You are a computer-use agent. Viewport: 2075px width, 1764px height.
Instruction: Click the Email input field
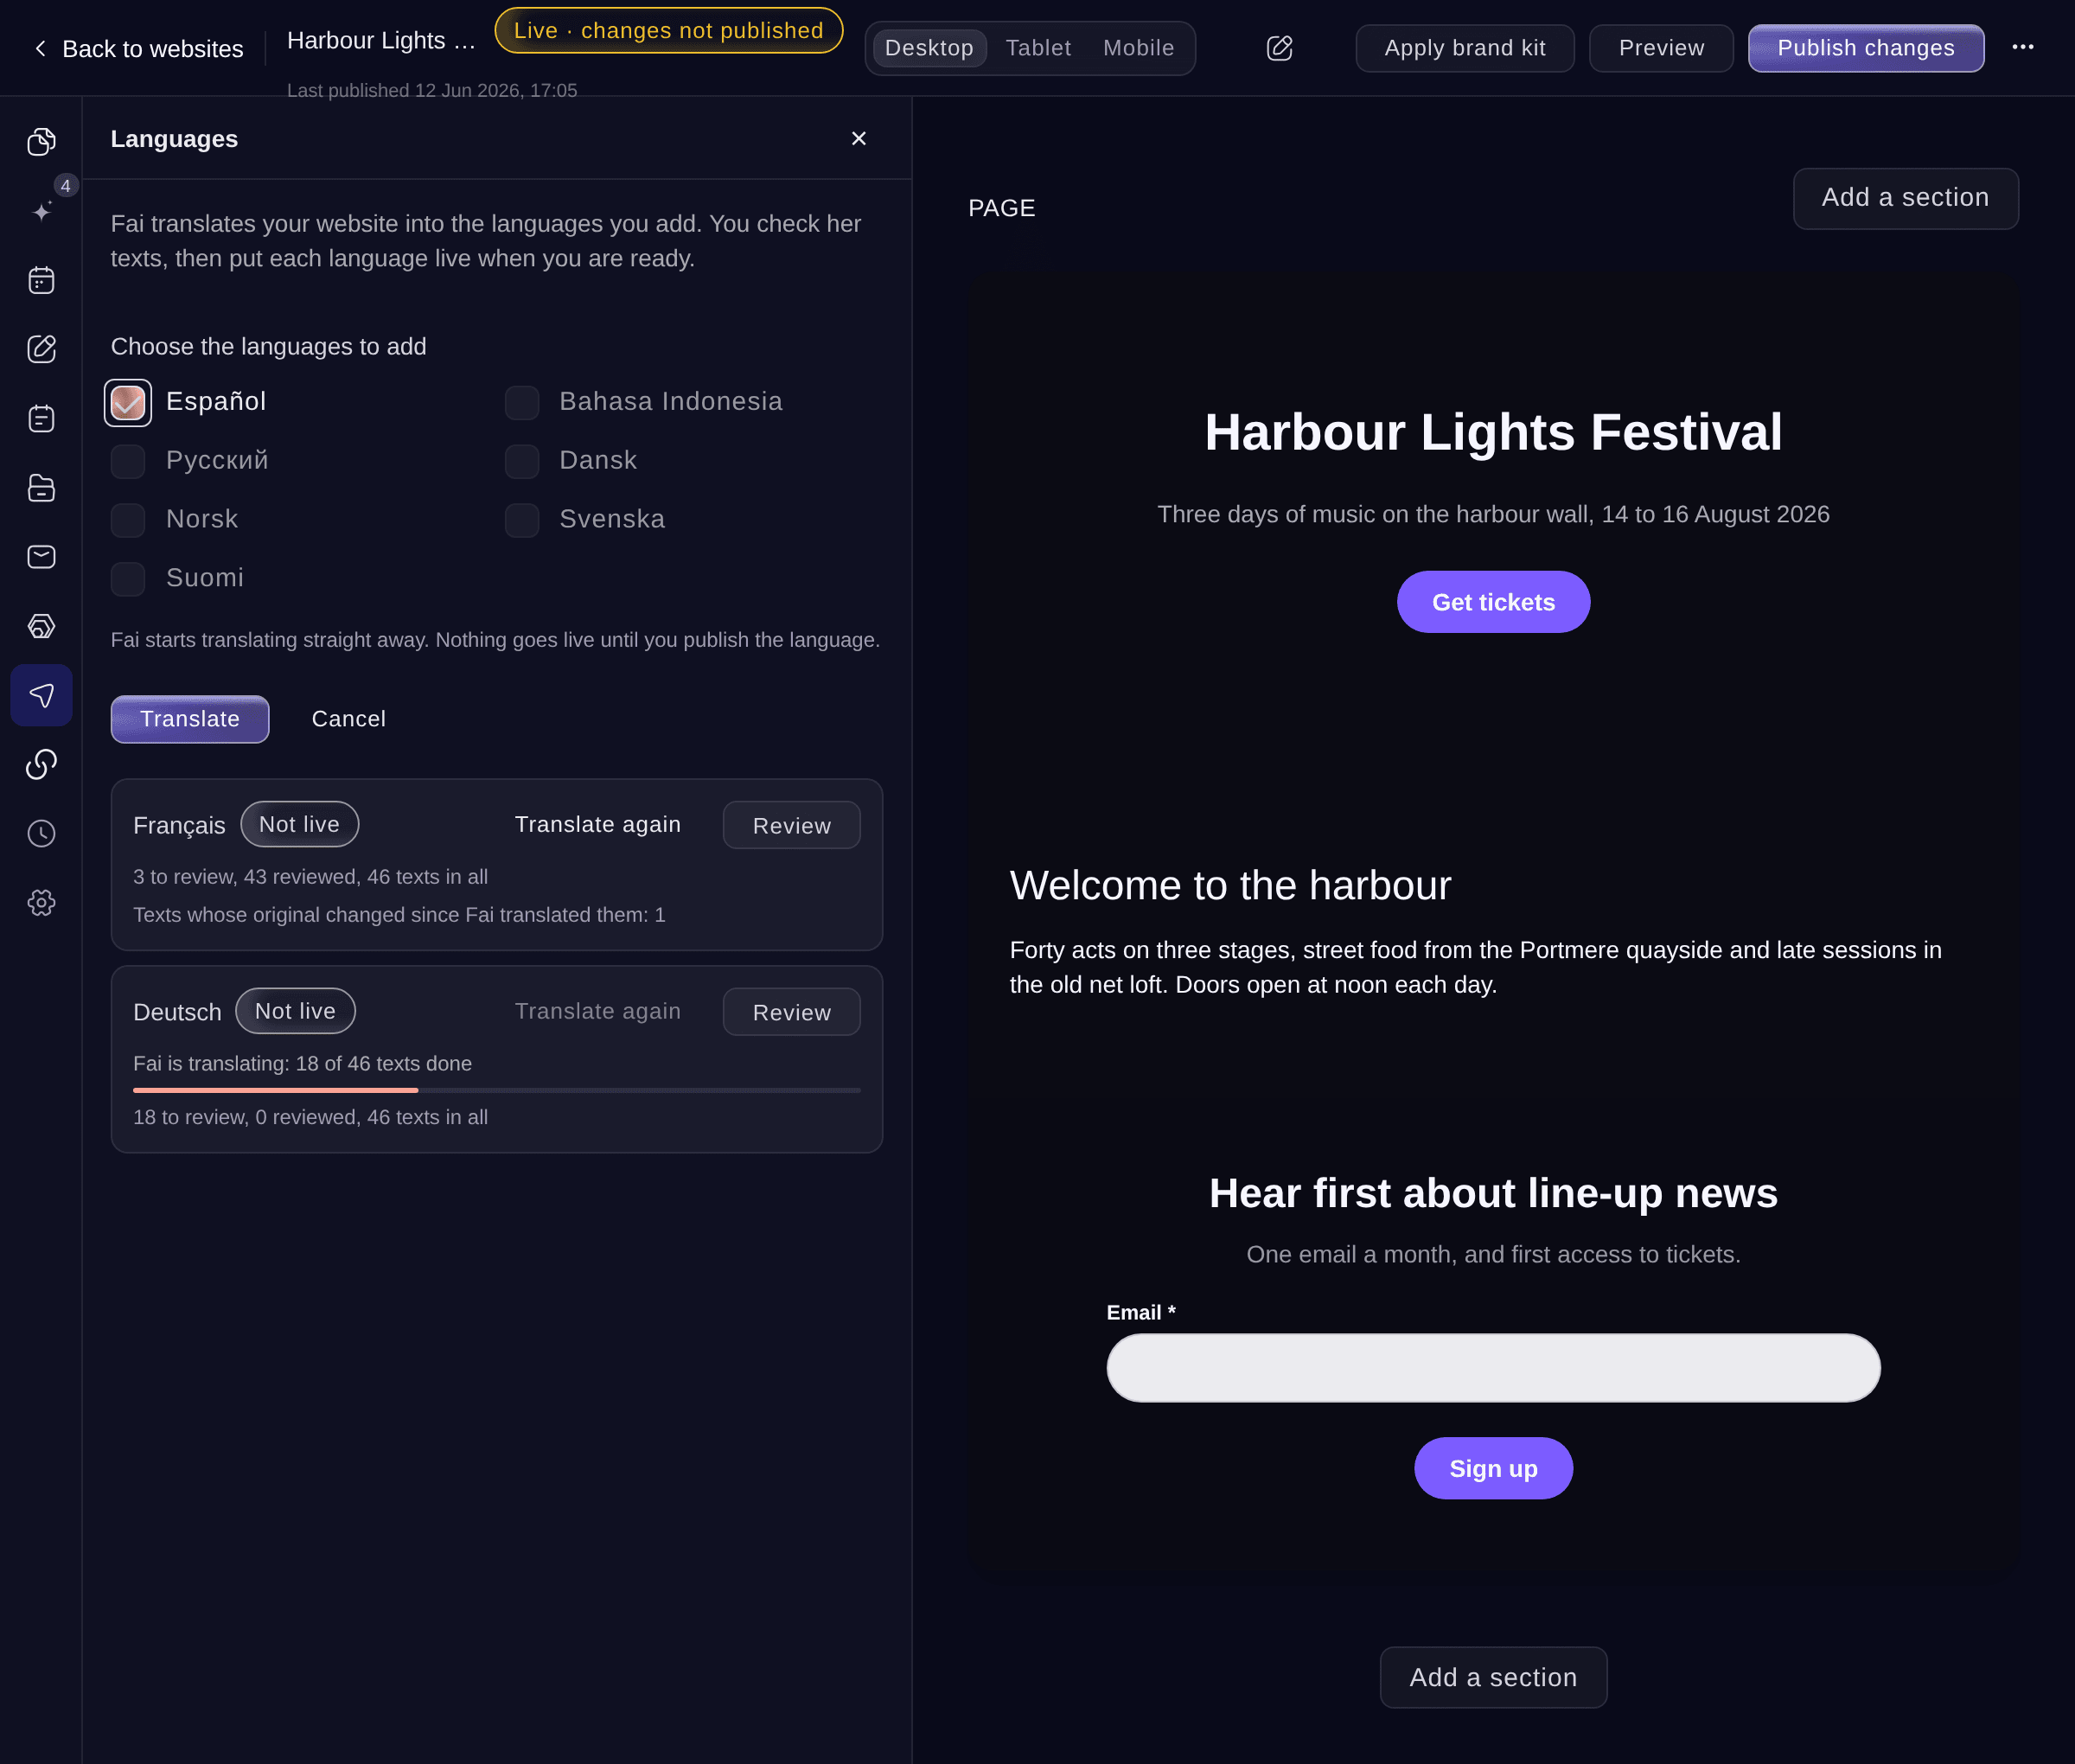tap(1493, 1367)
